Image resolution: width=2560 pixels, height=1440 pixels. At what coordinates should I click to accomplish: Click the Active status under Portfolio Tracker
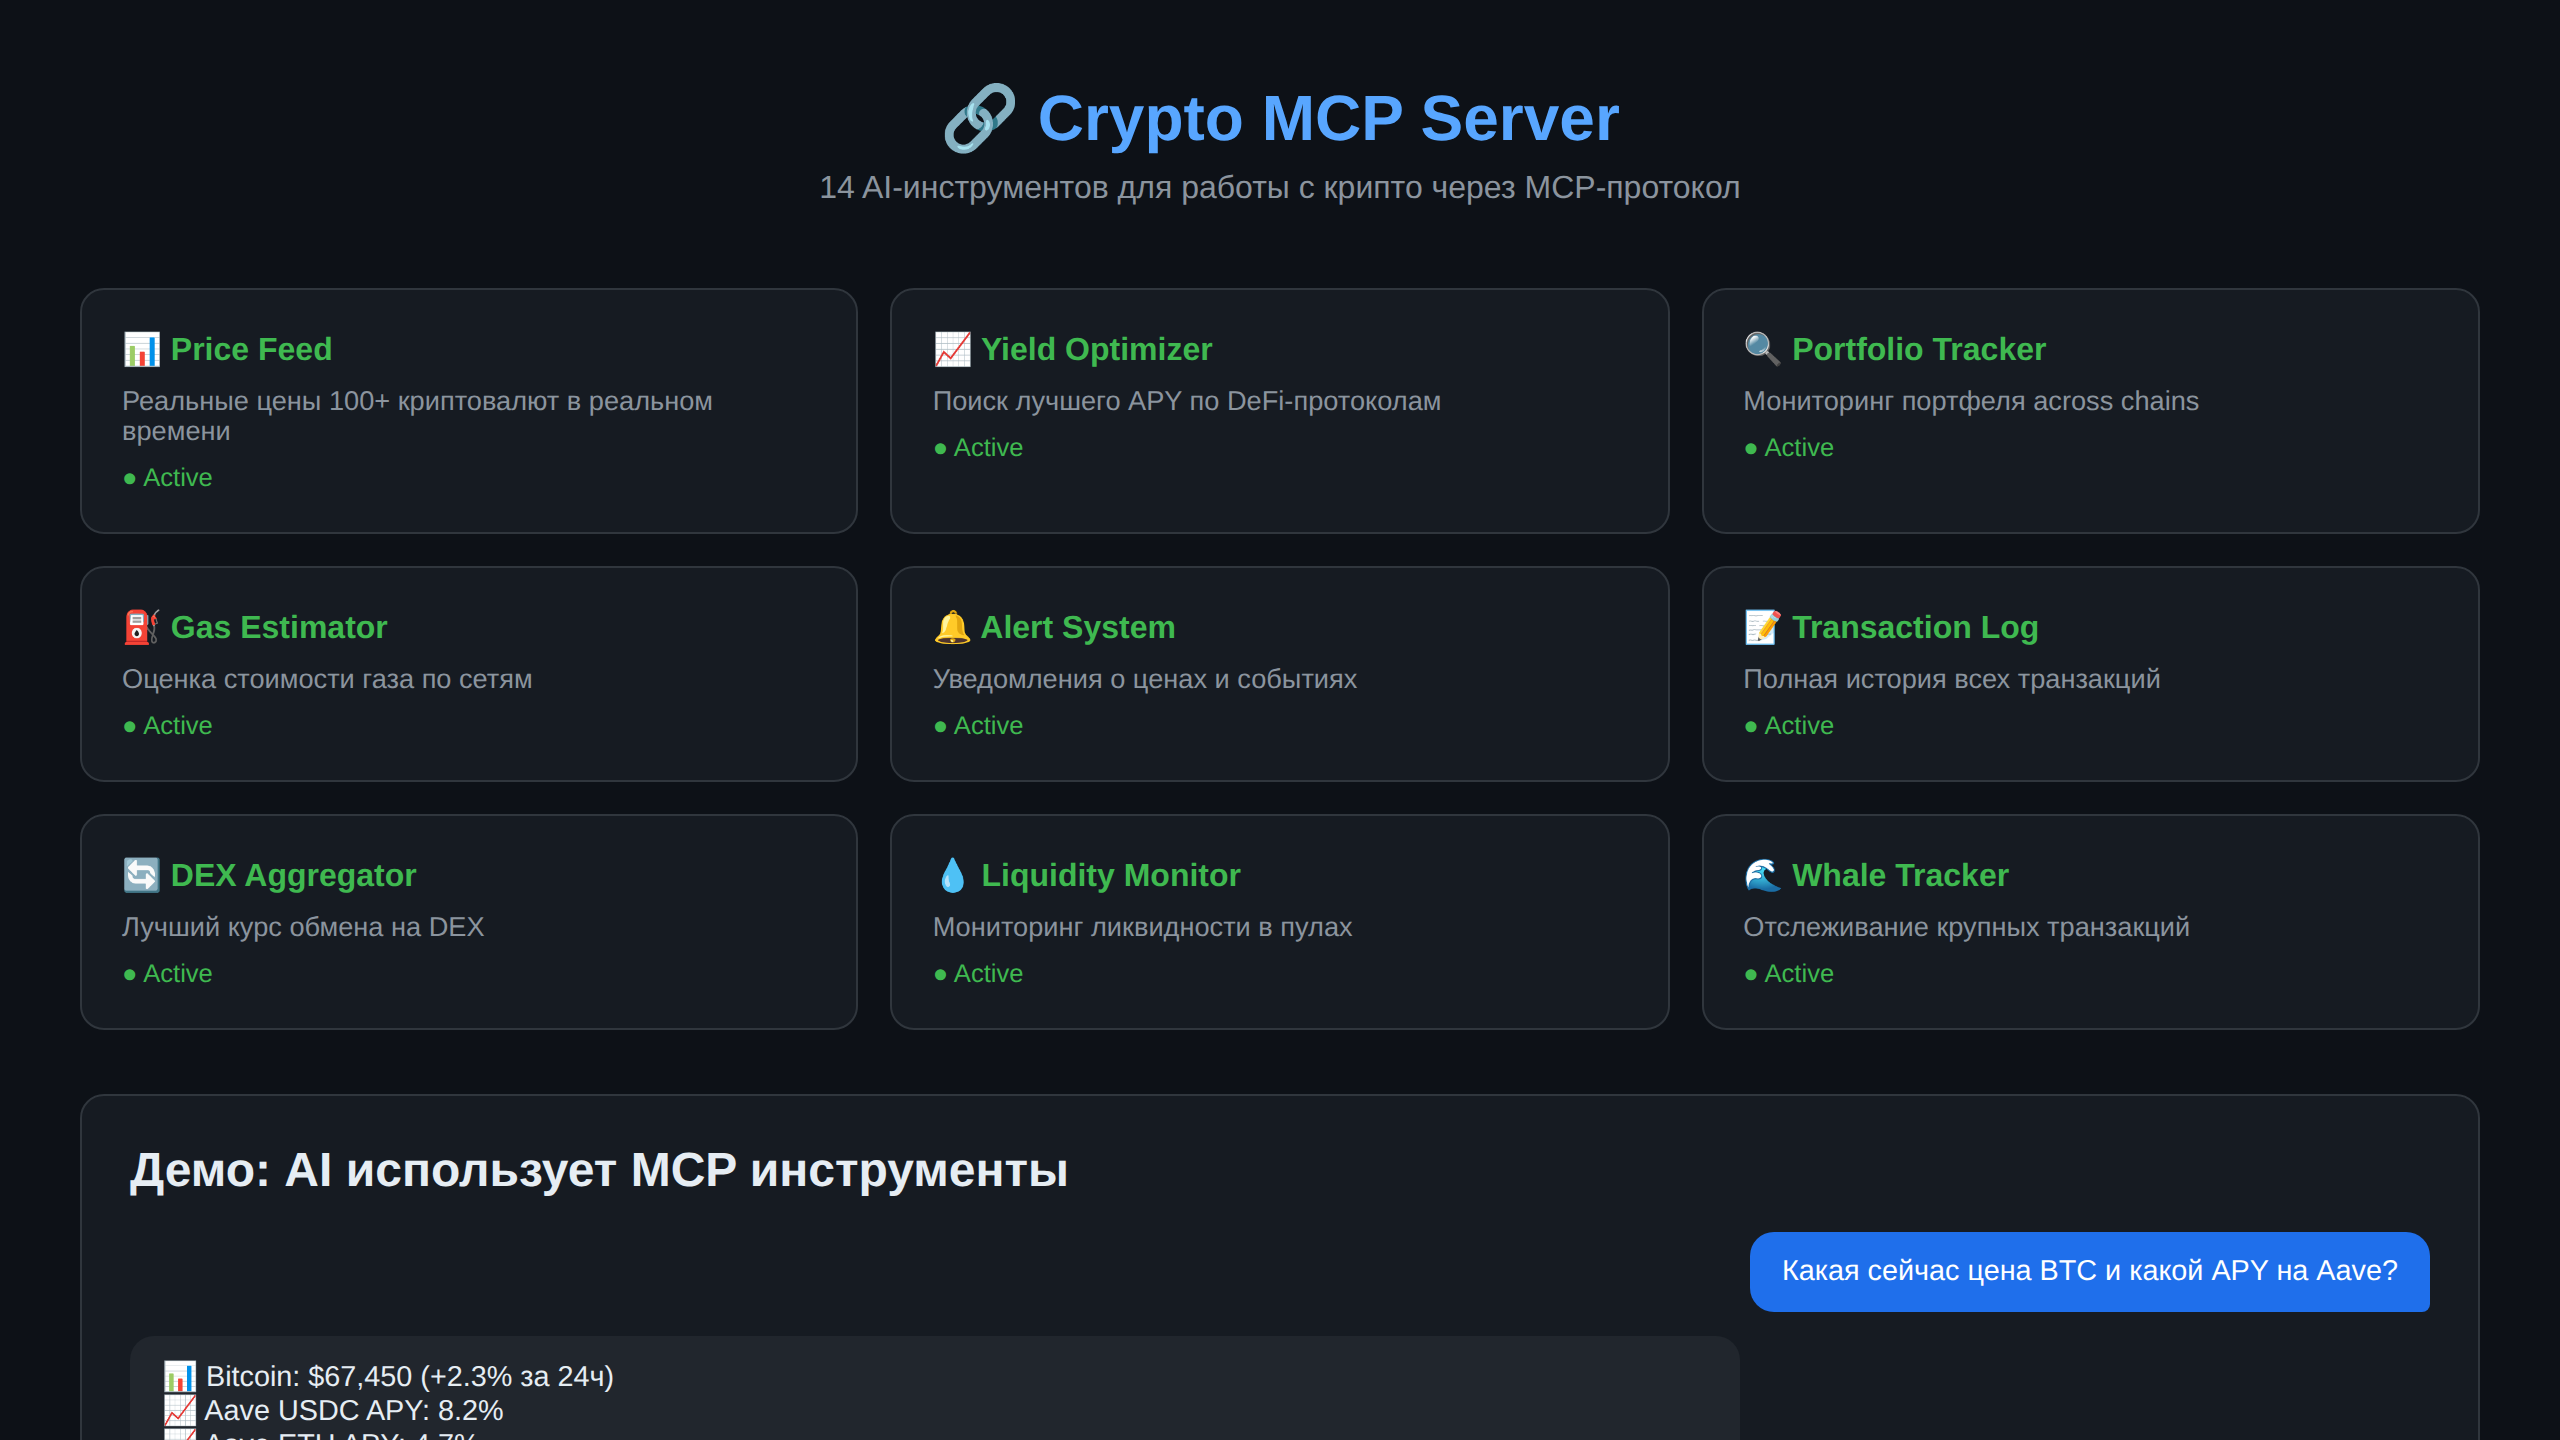point(1788,447)
